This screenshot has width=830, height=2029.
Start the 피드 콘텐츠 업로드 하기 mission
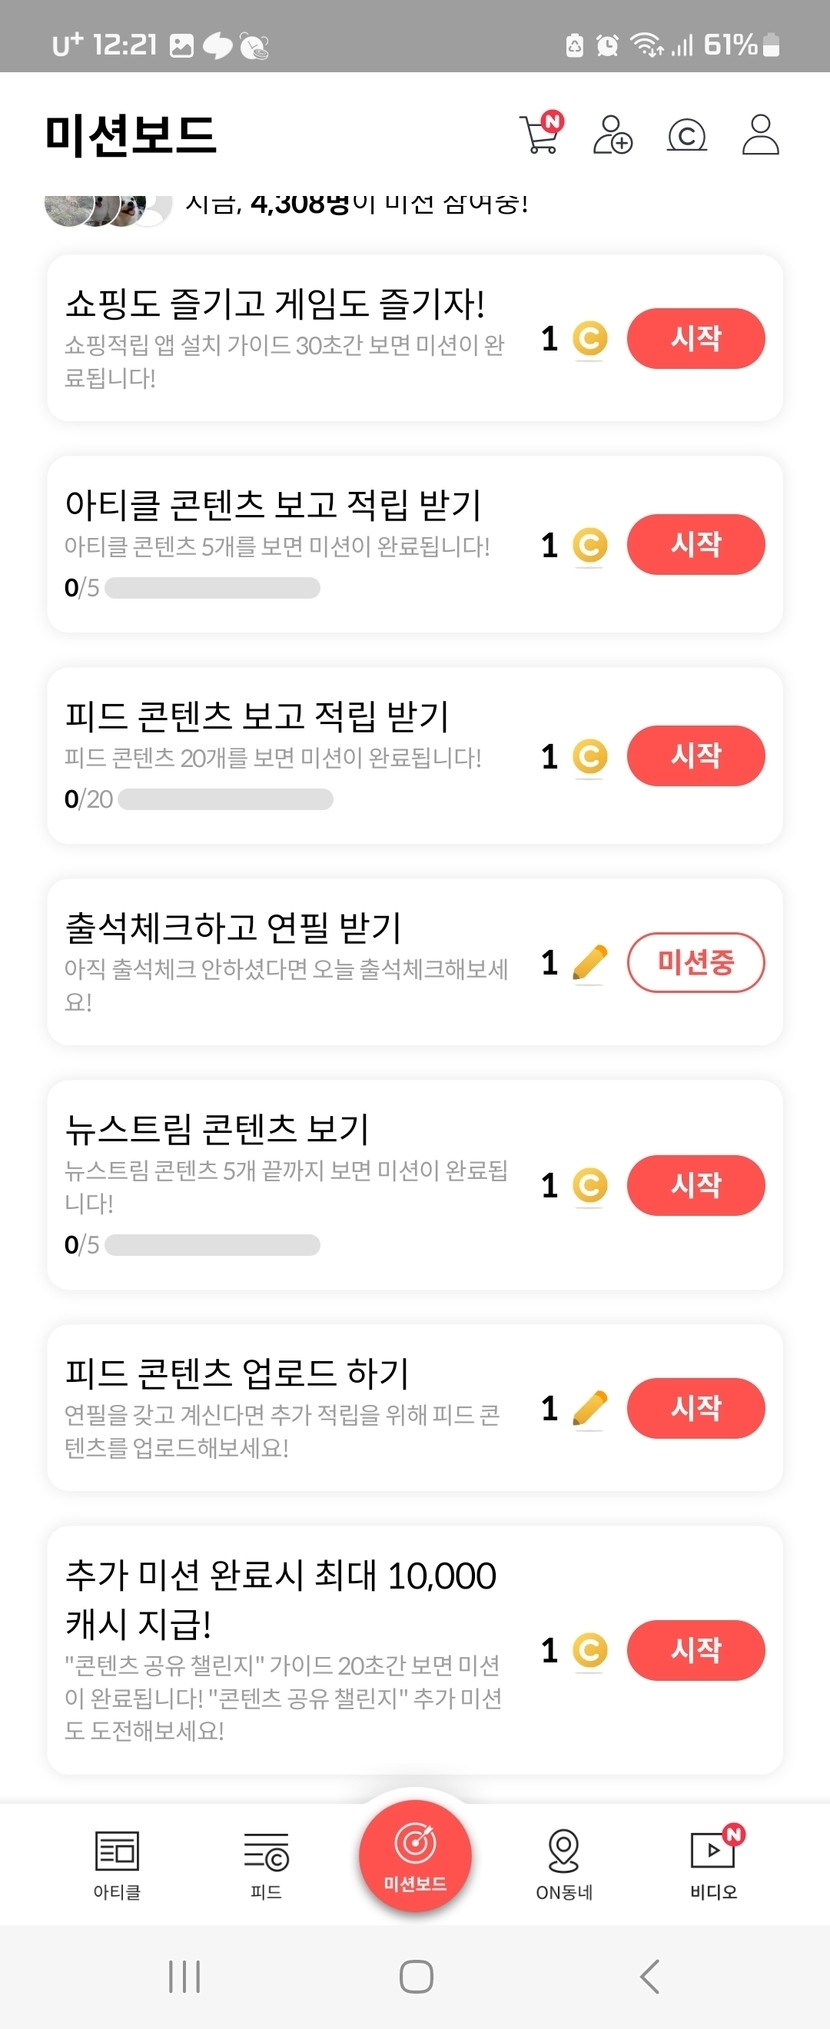click(695, 1409)
